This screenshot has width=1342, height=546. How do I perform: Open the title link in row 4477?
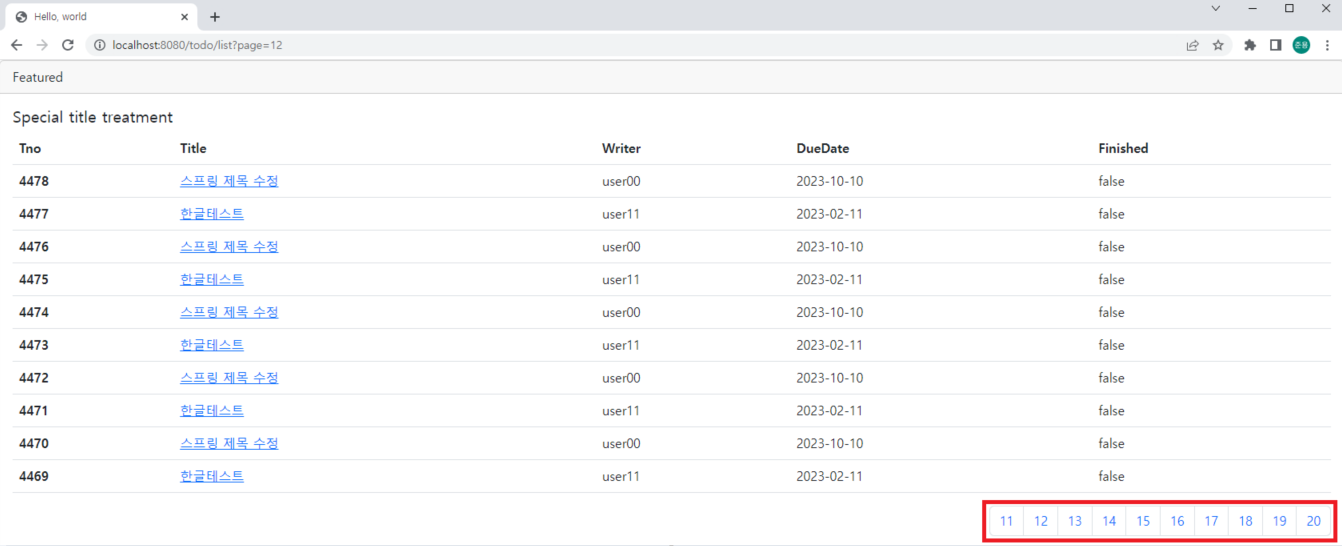tap(212, 214)
